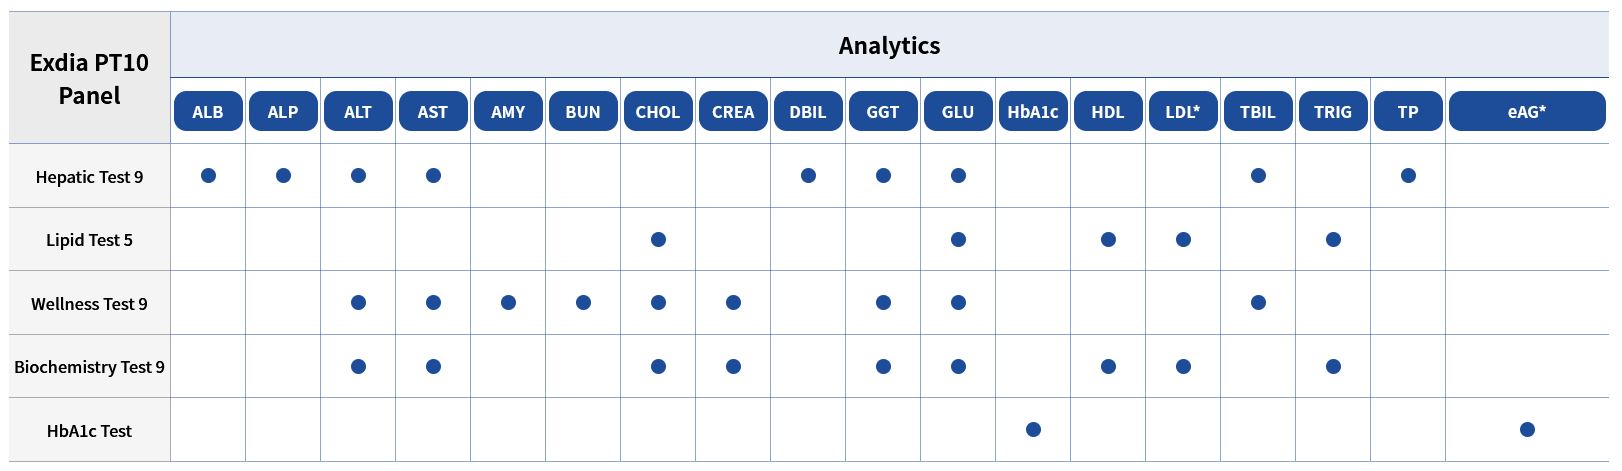Click the AMY header pill

pyautogui.click(x=507, y=111)
